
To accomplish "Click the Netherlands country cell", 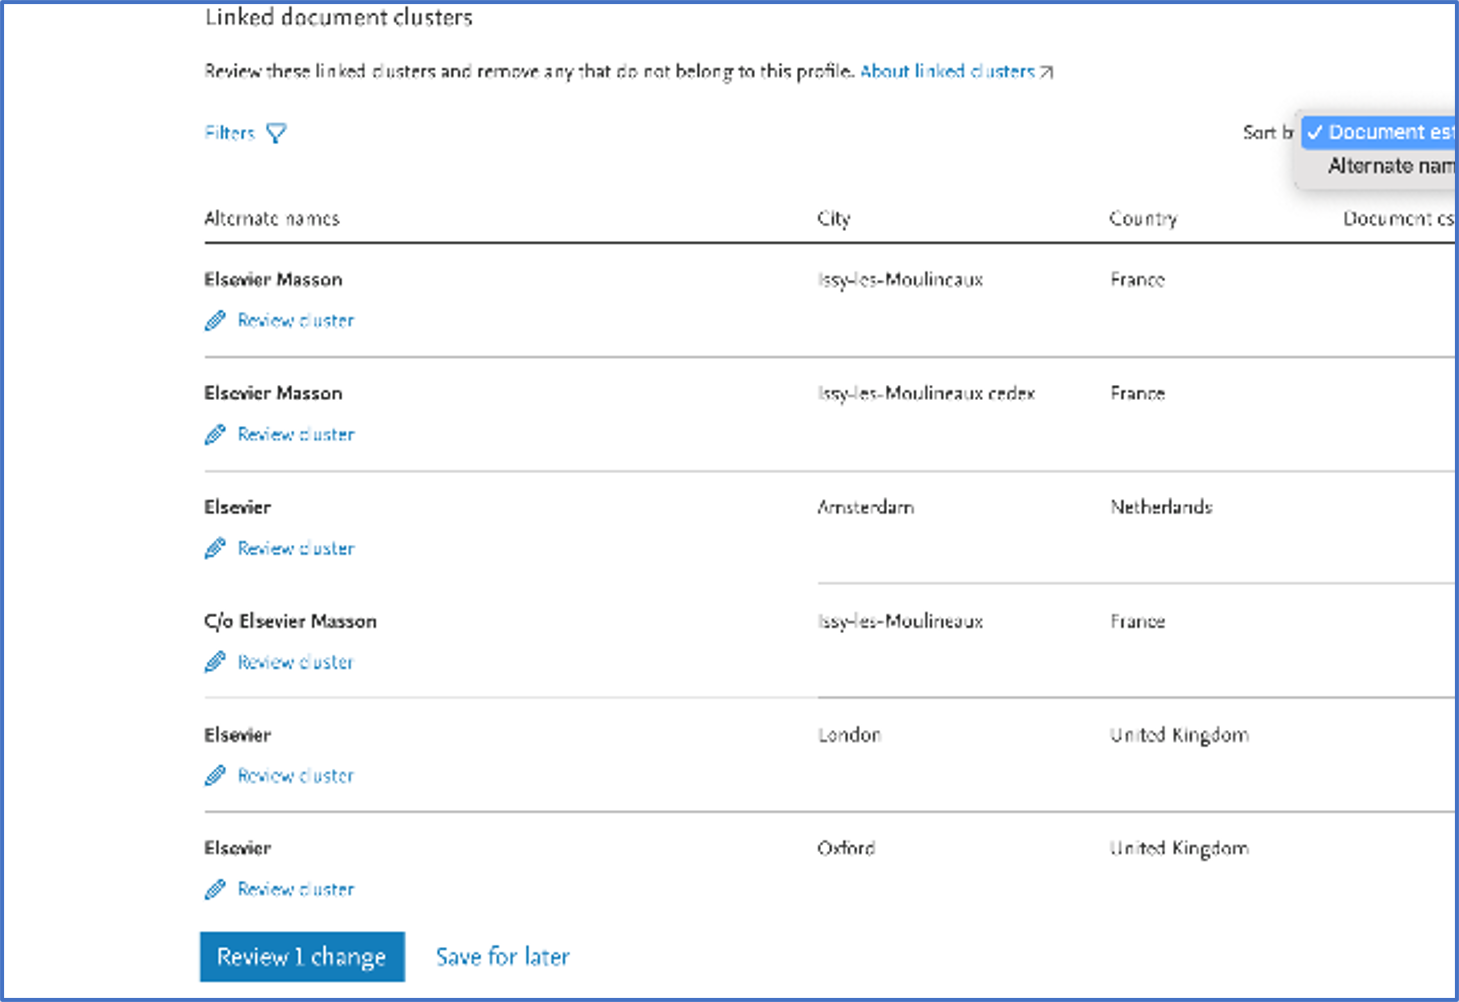I will 1161,507.
